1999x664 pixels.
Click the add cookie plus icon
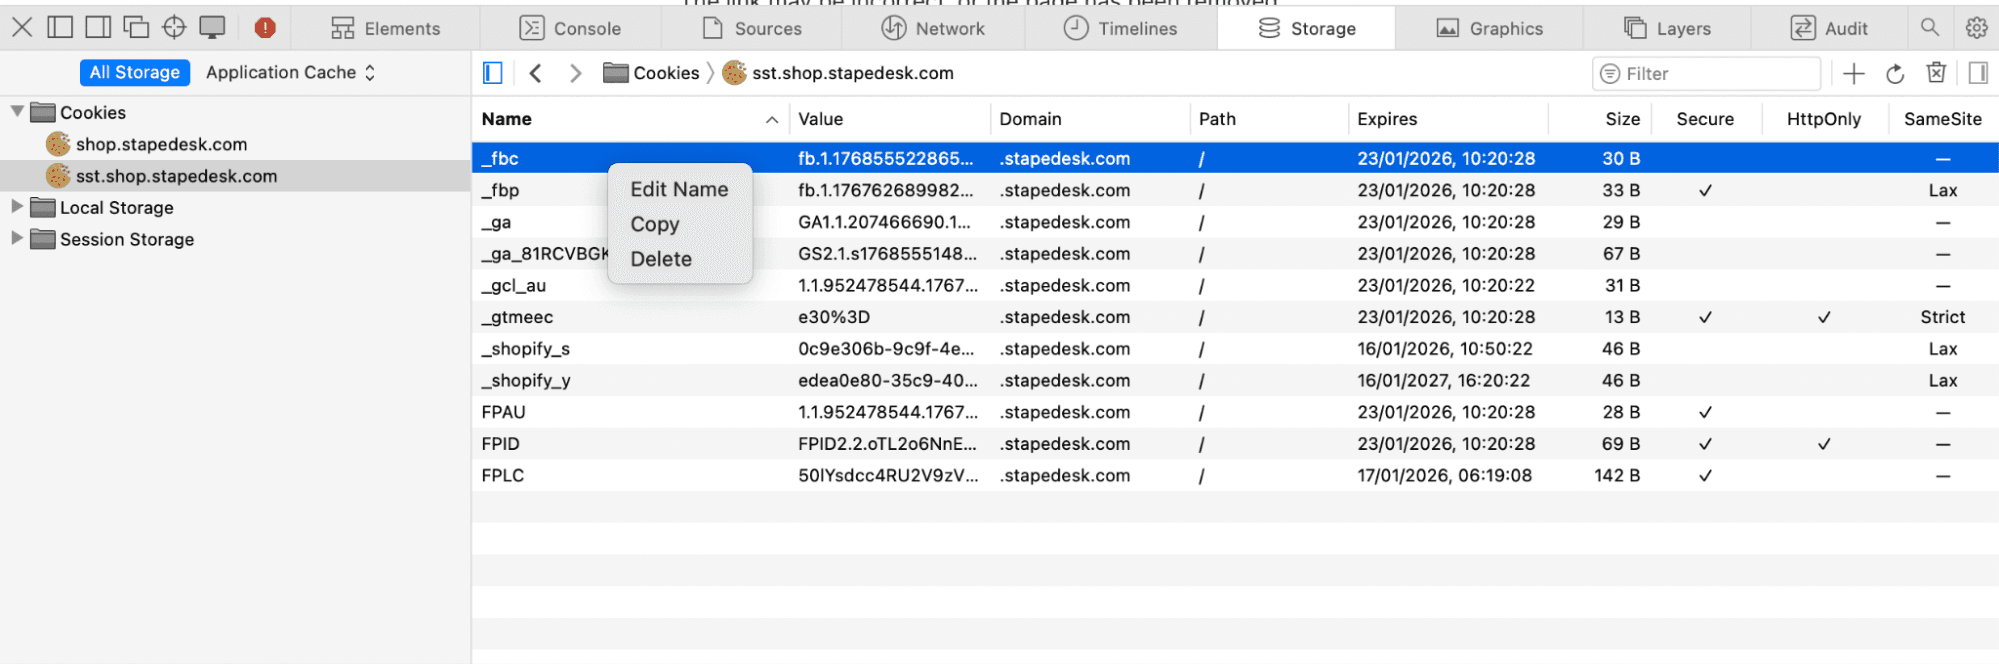pos(1853,73)
